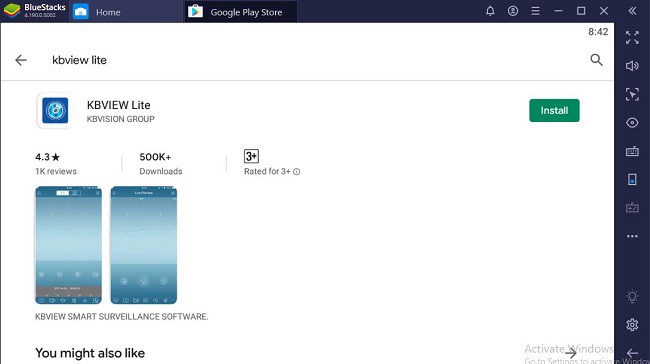Click the 3+ content rating badge
Image resolution: width=650 pixels, height=364 pixels.
[251, 156]
